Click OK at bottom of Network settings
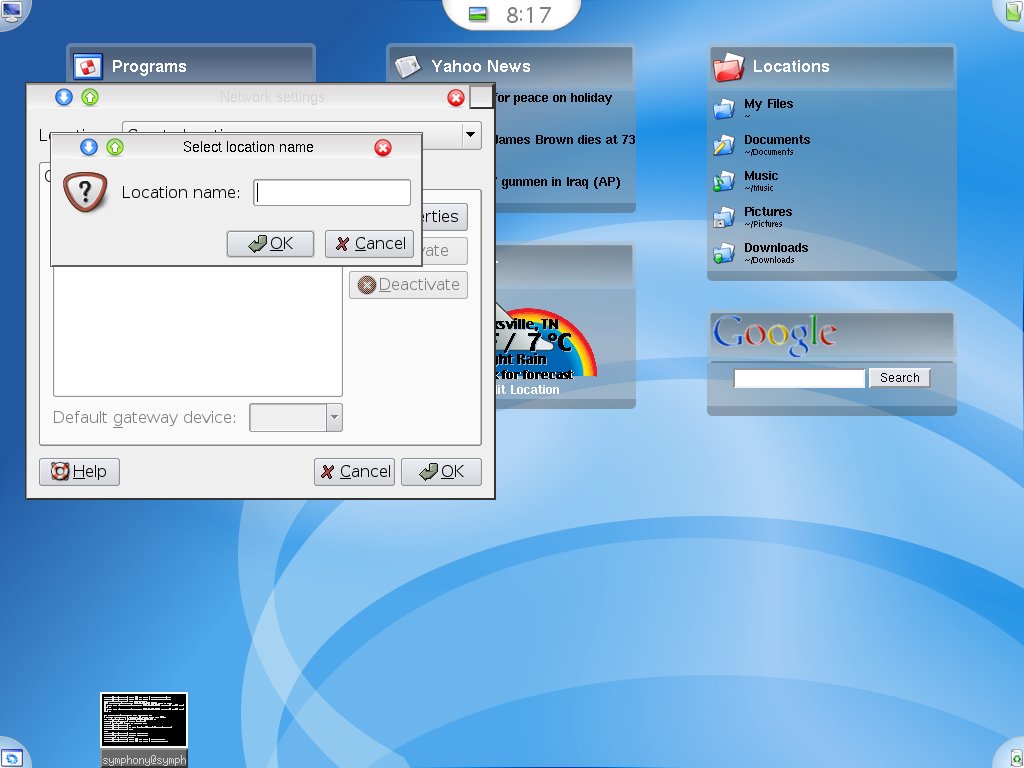 click(441, 472)
